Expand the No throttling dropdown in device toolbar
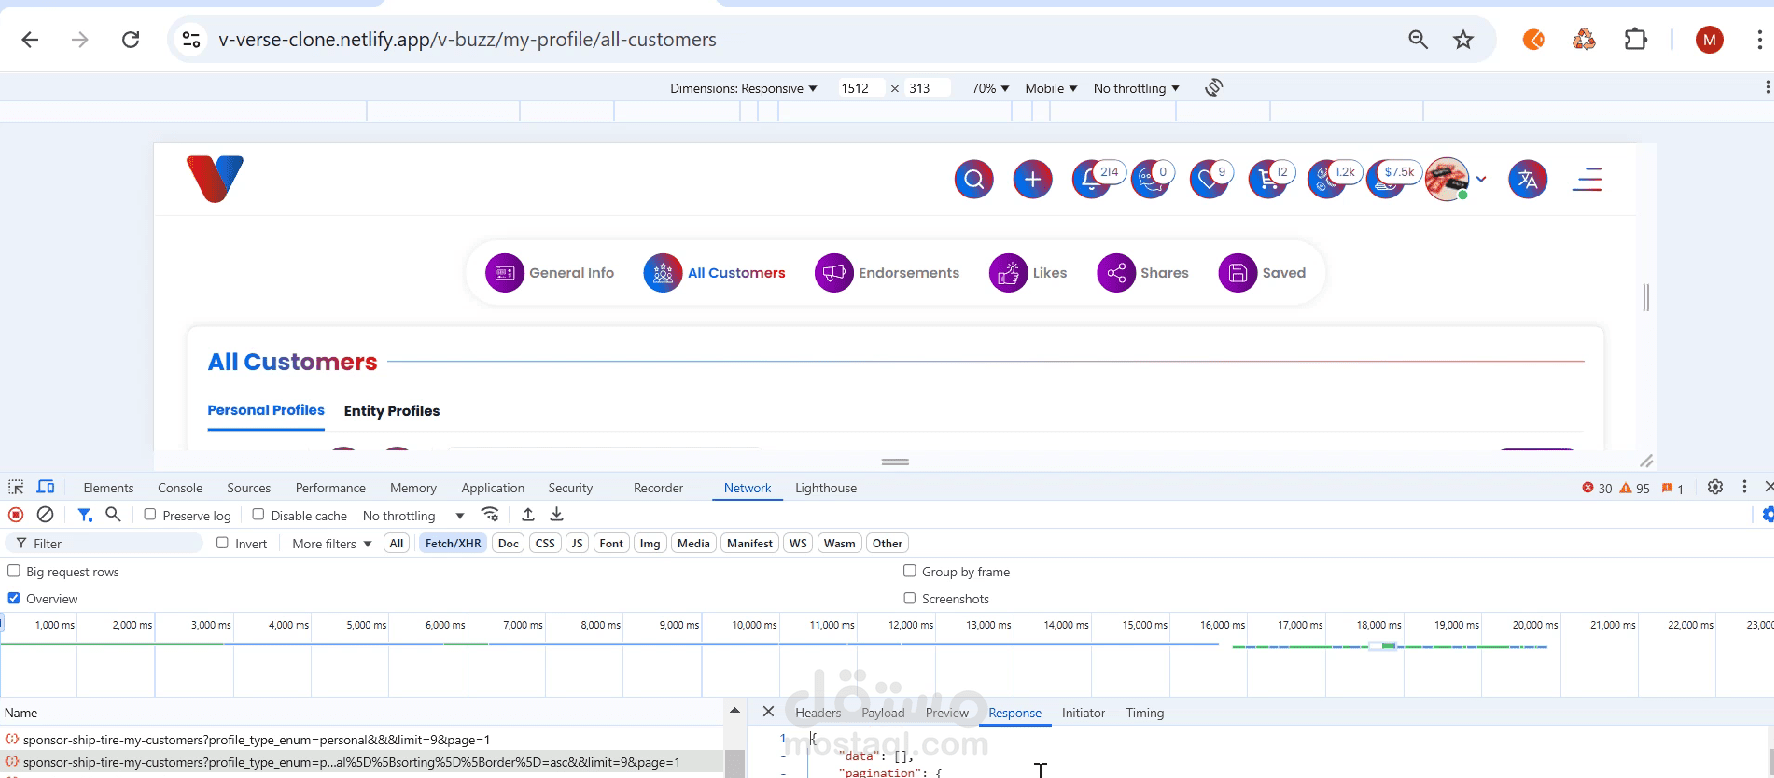The image size is (1774, 778). point(1136,88)
